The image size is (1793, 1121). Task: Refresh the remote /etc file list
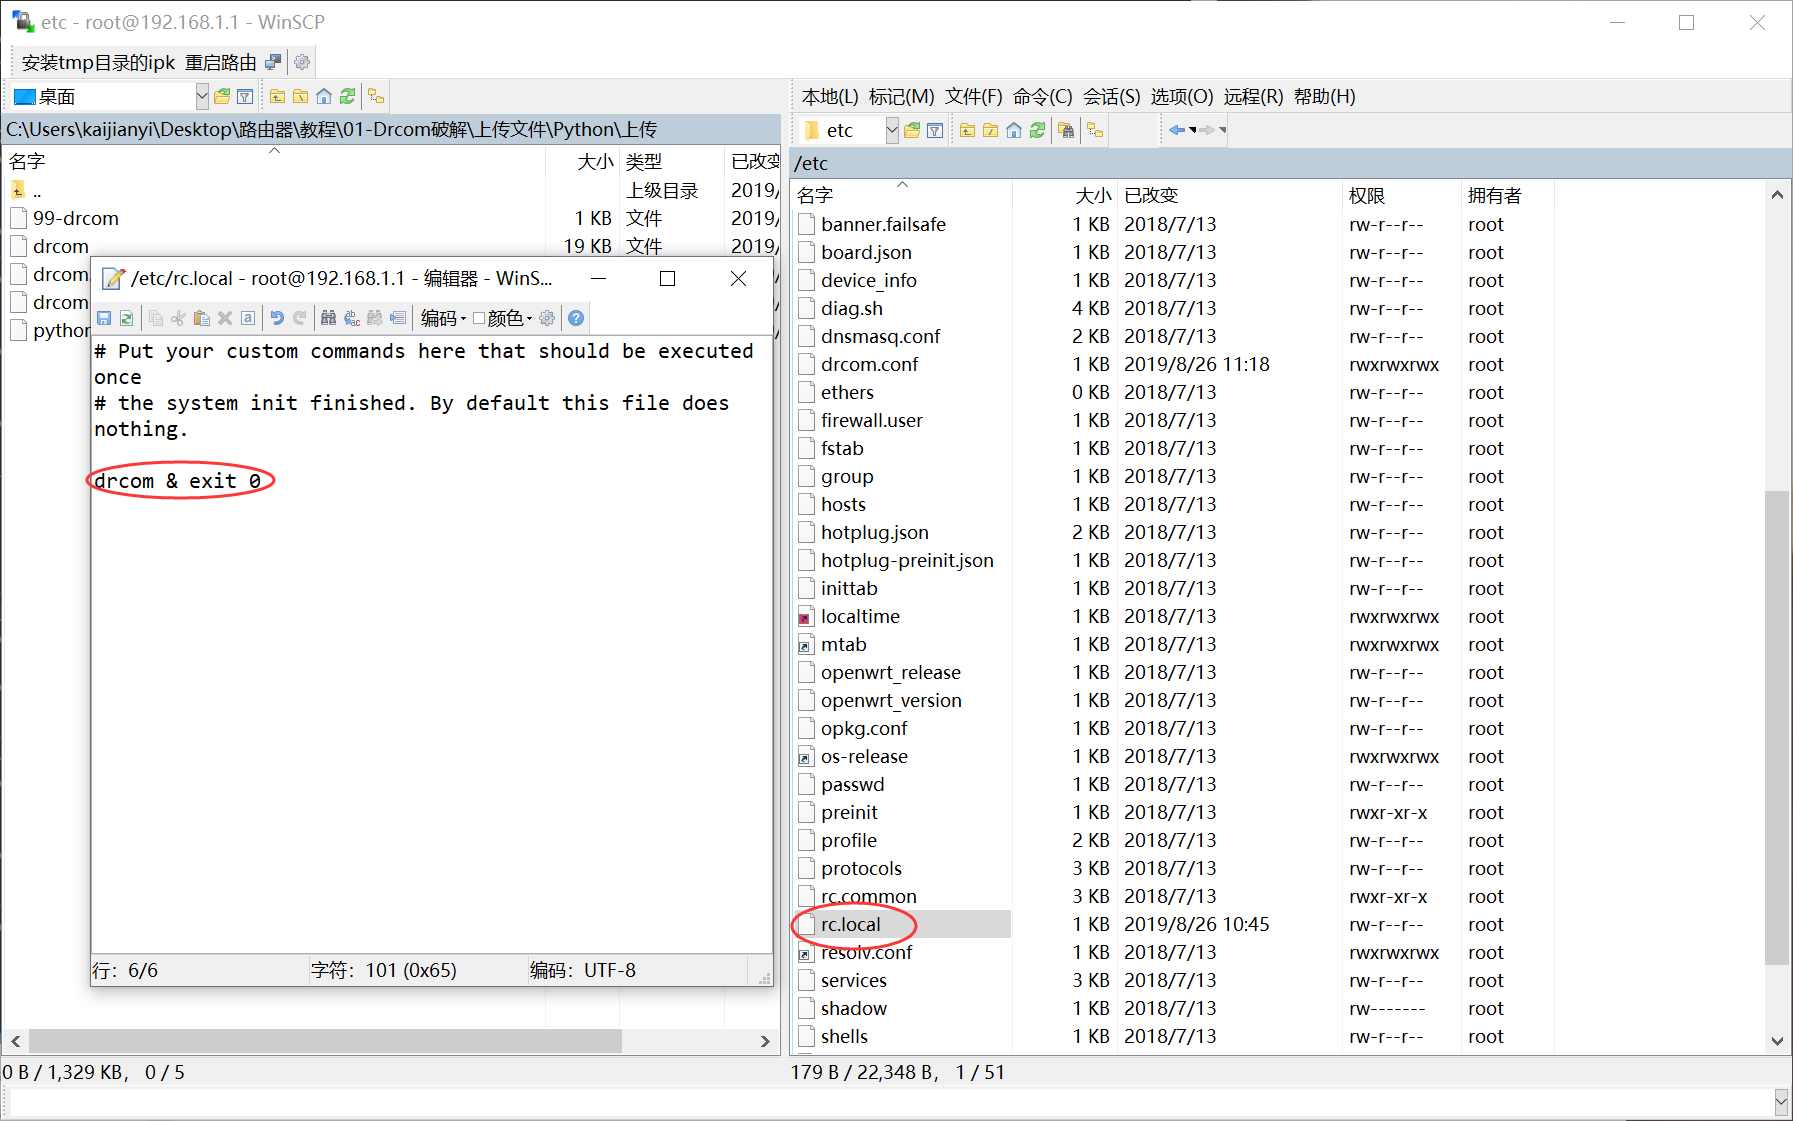[x=1037, y=130]
